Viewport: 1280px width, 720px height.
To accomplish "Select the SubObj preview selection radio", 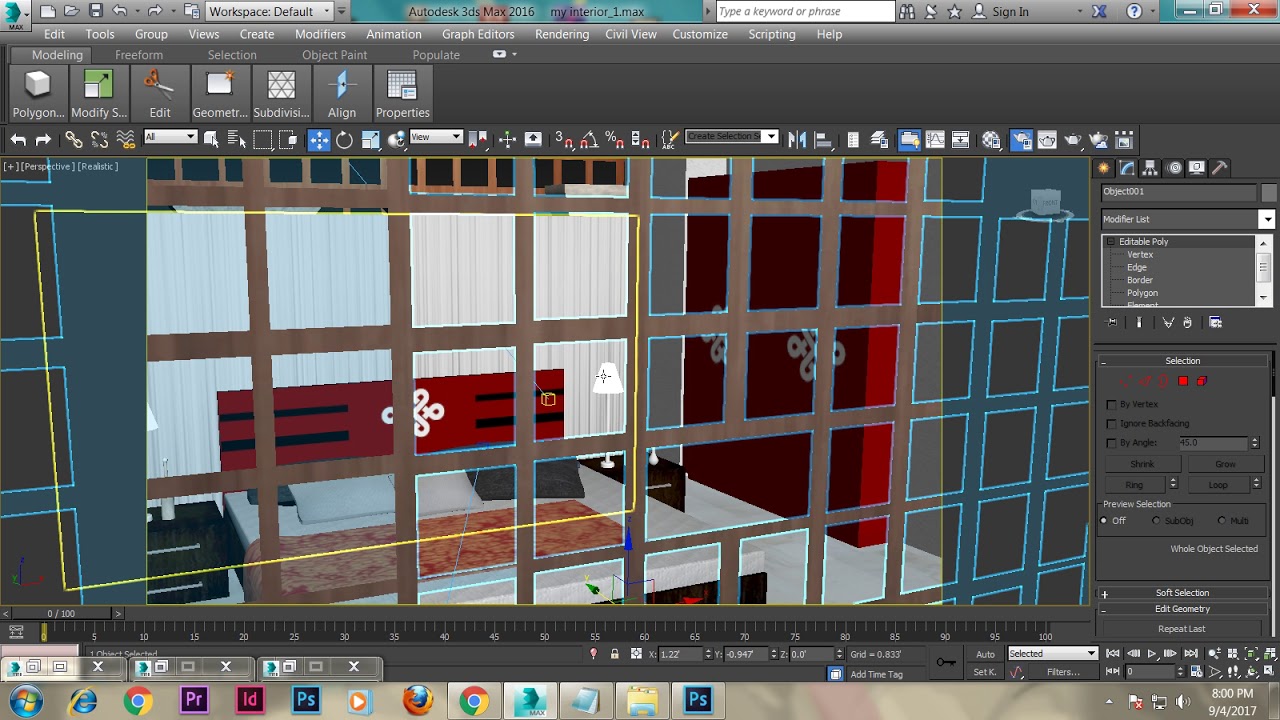I will (x=1156, y=520).
